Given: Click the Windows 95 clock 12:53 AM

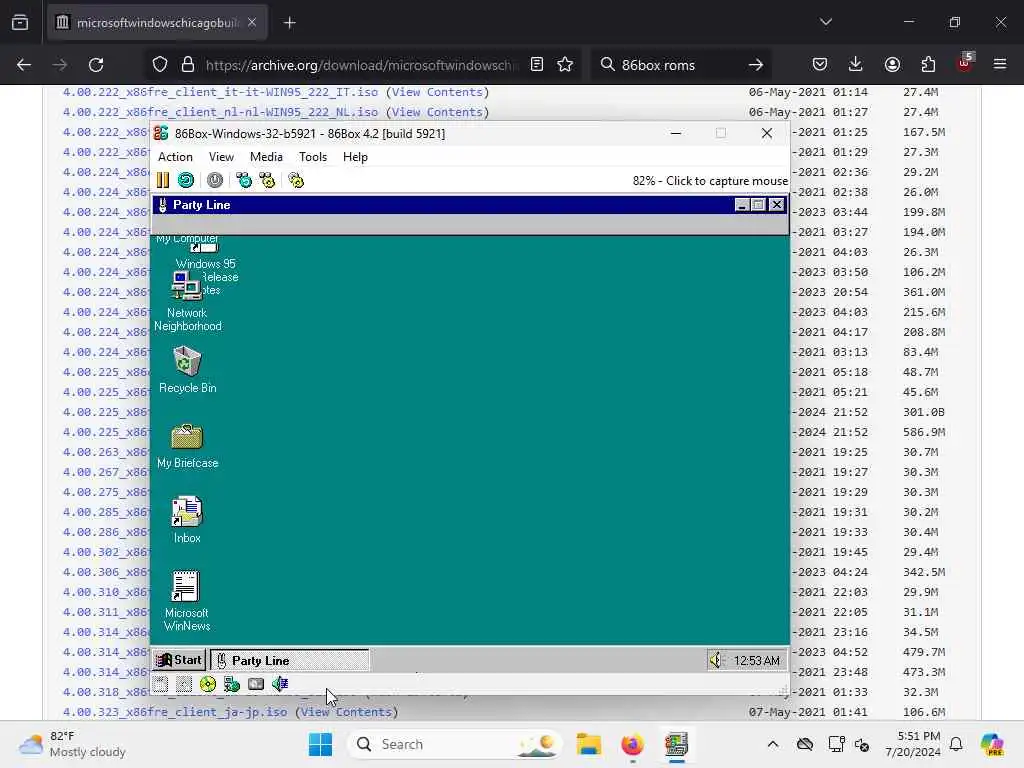Looking at the screenshot, I should (x=756, y=661).
